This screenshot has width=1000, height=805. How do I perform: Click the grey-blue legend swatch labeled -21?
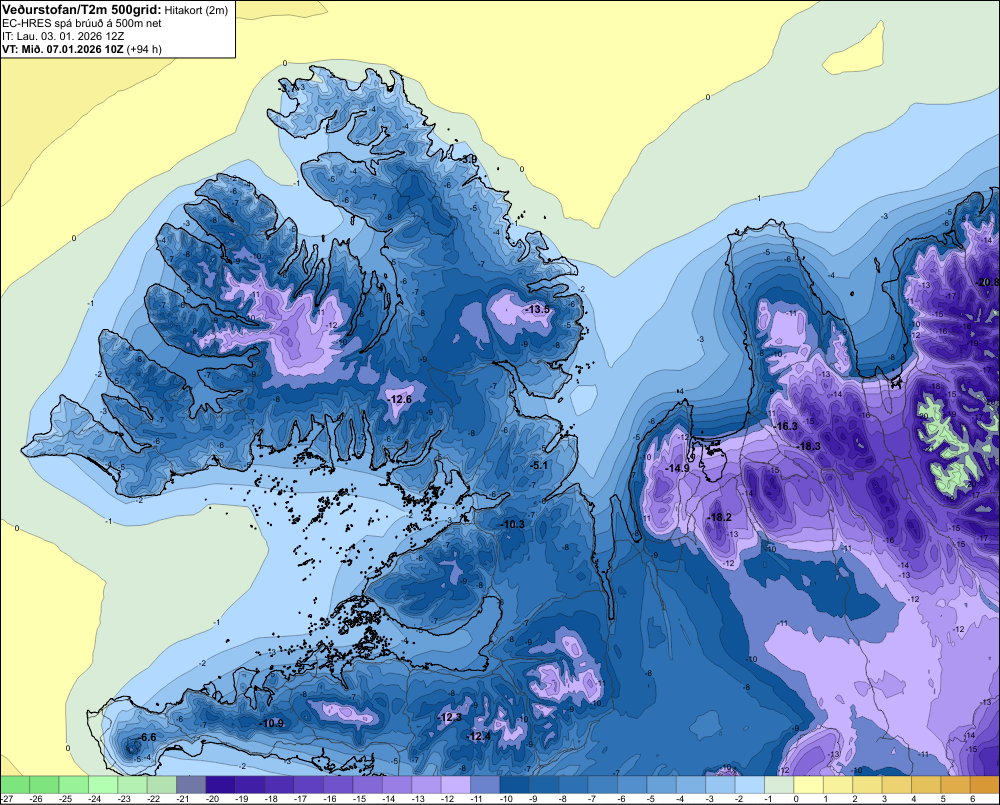tap(191, 785)
